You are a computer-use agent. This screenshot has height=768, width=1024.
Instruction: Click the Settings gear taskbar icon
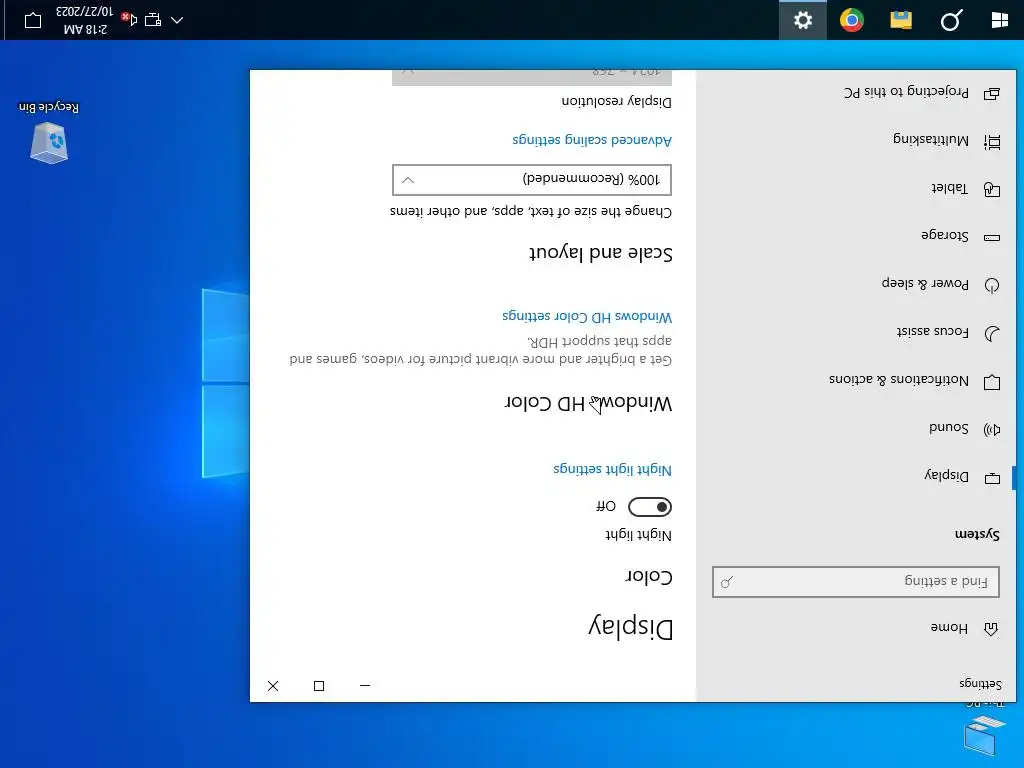[x=803, y=20]
